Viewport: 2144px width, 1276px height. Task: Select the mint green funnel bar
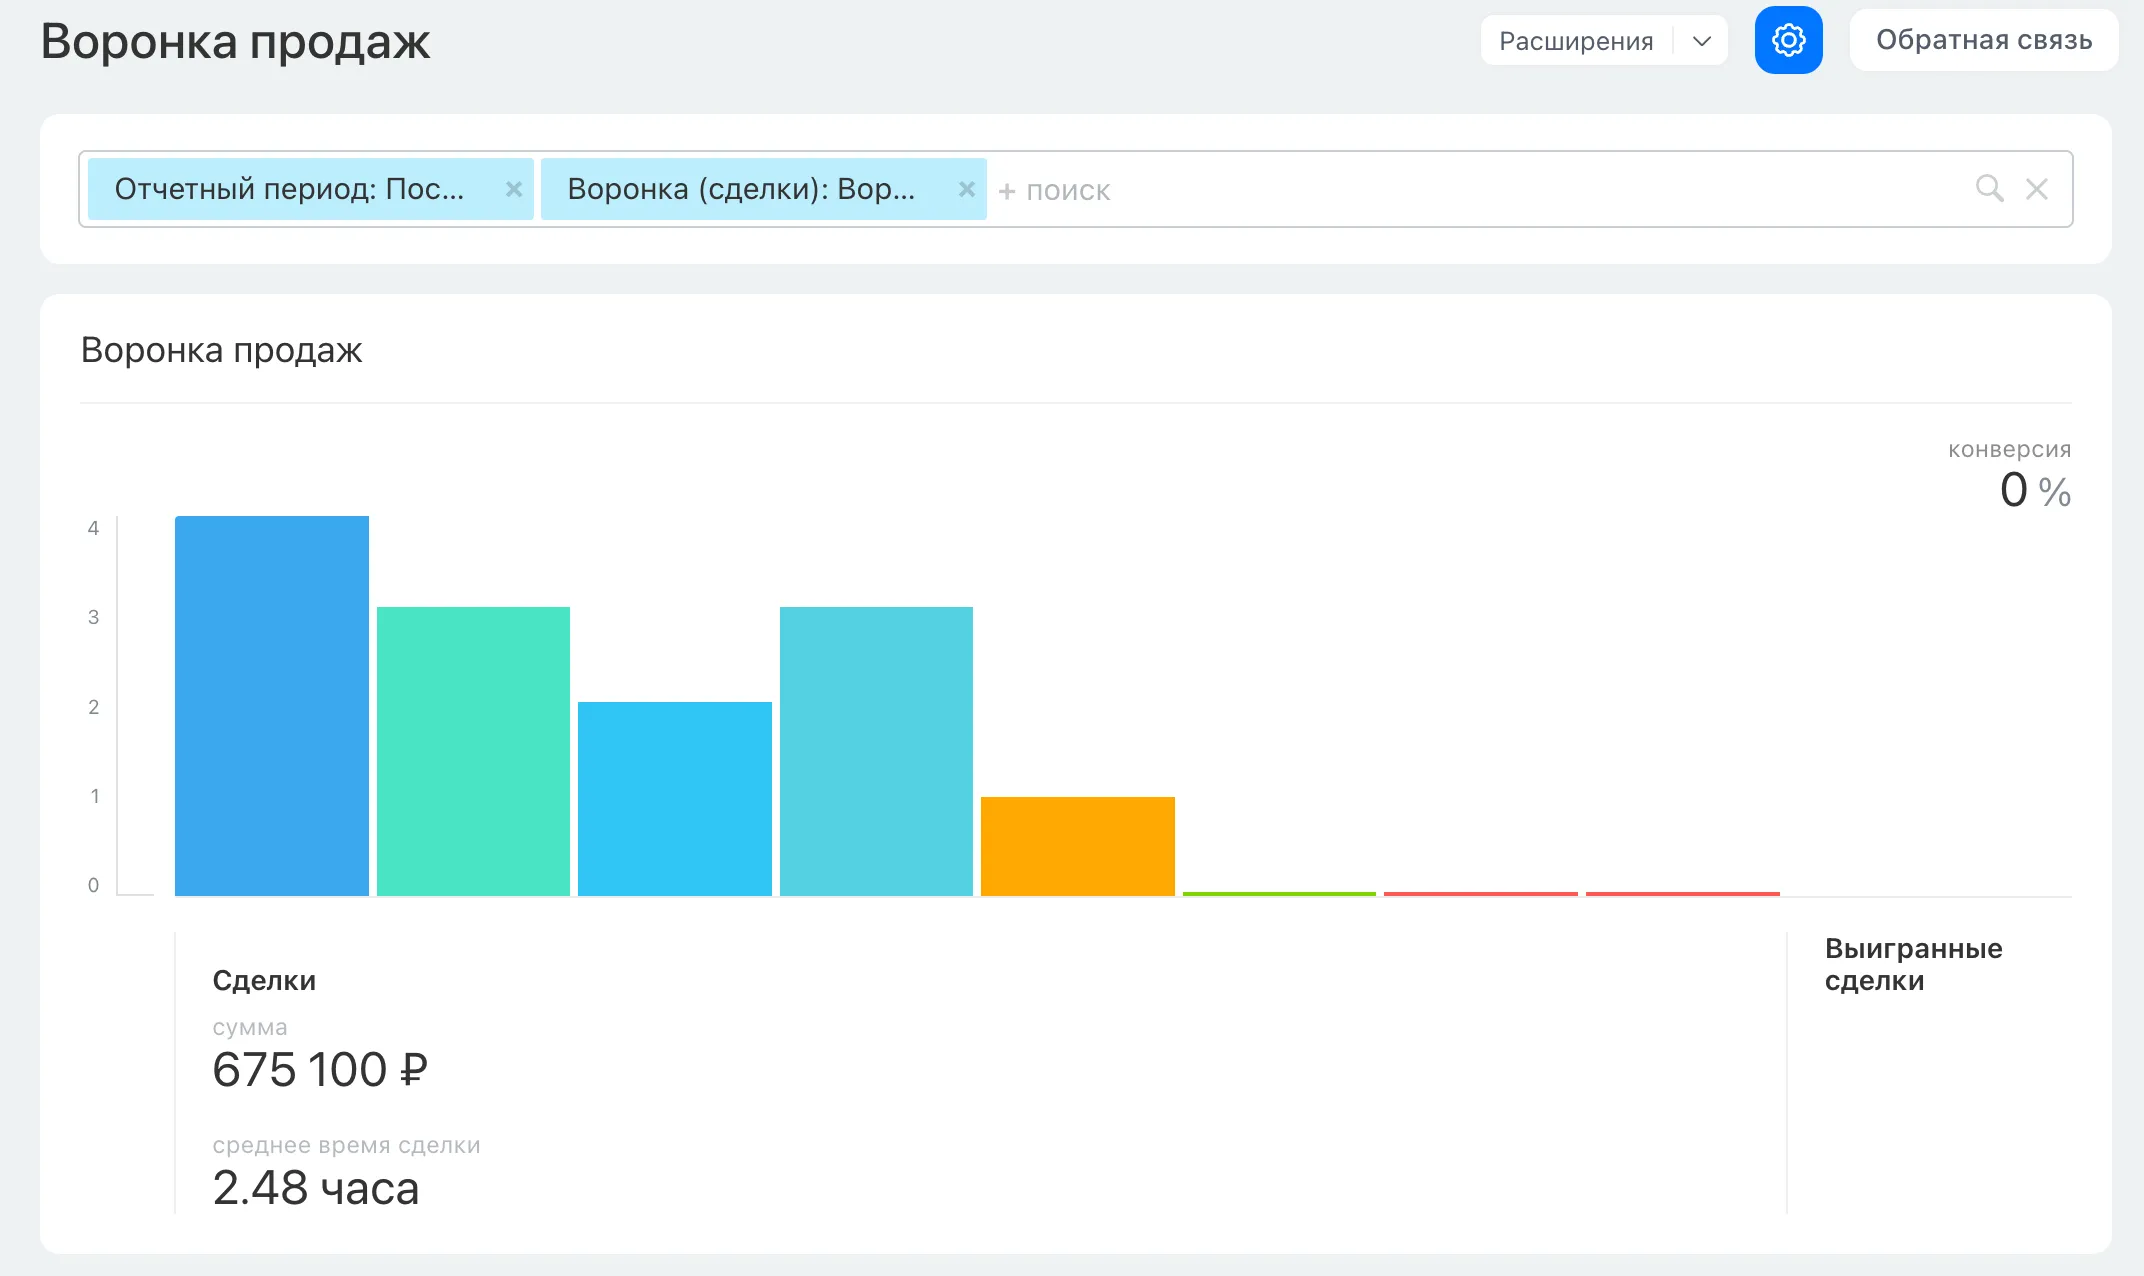click(473, 751)
